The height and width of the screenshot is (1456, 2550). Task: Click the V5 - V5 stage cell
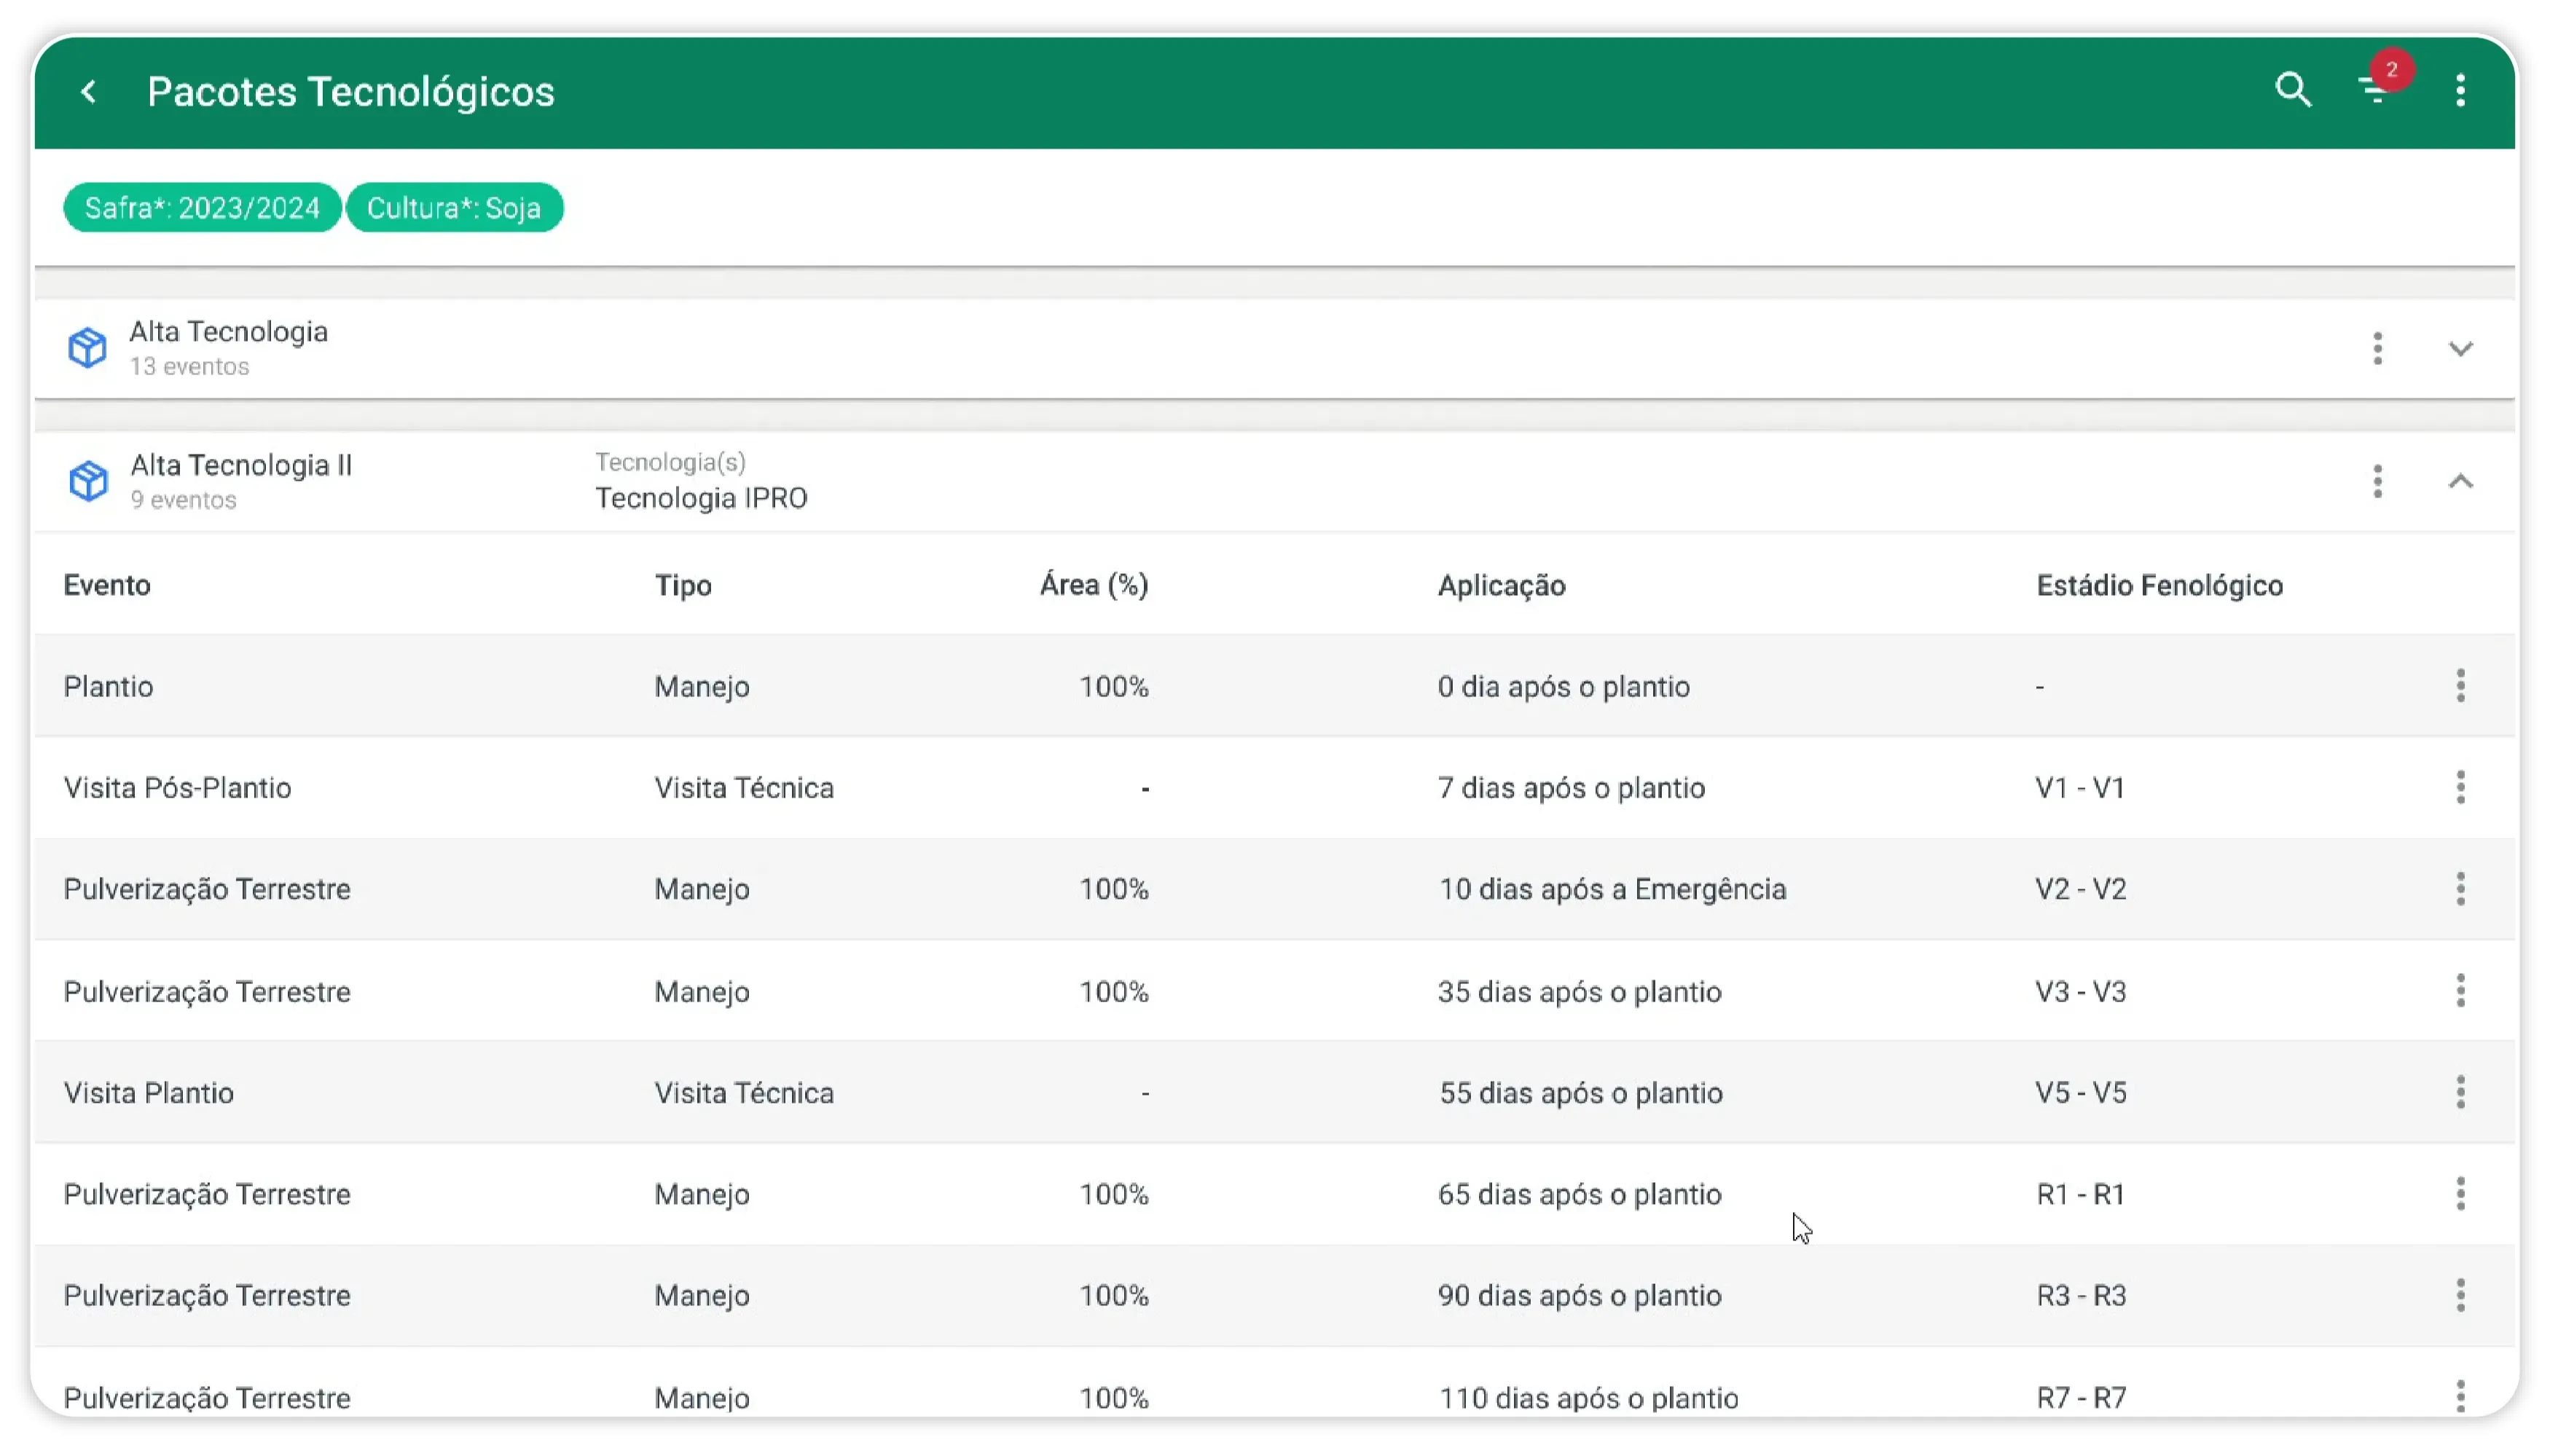coord(2081,1093)
